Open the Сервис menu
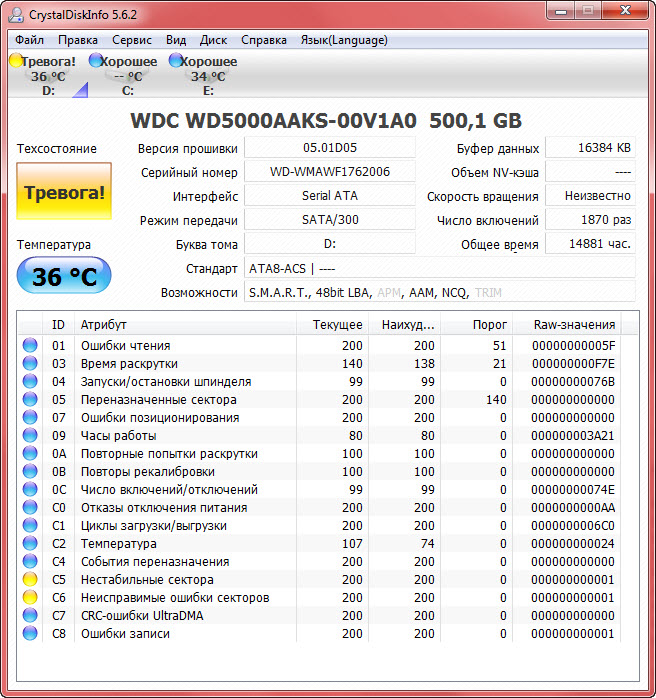 click(x=132, y=40)
